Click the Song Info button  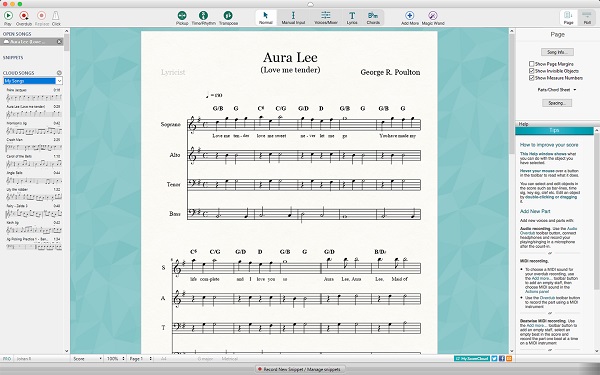557,52
